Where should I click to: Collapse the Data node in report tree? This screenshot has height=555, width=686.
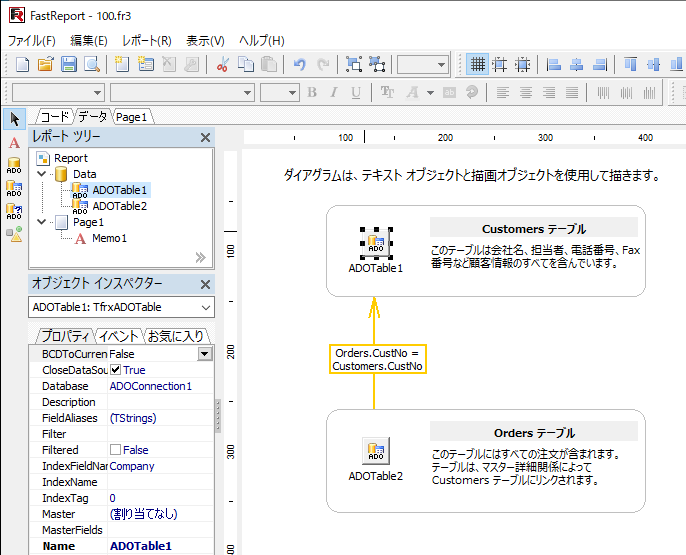coord(41,174)
